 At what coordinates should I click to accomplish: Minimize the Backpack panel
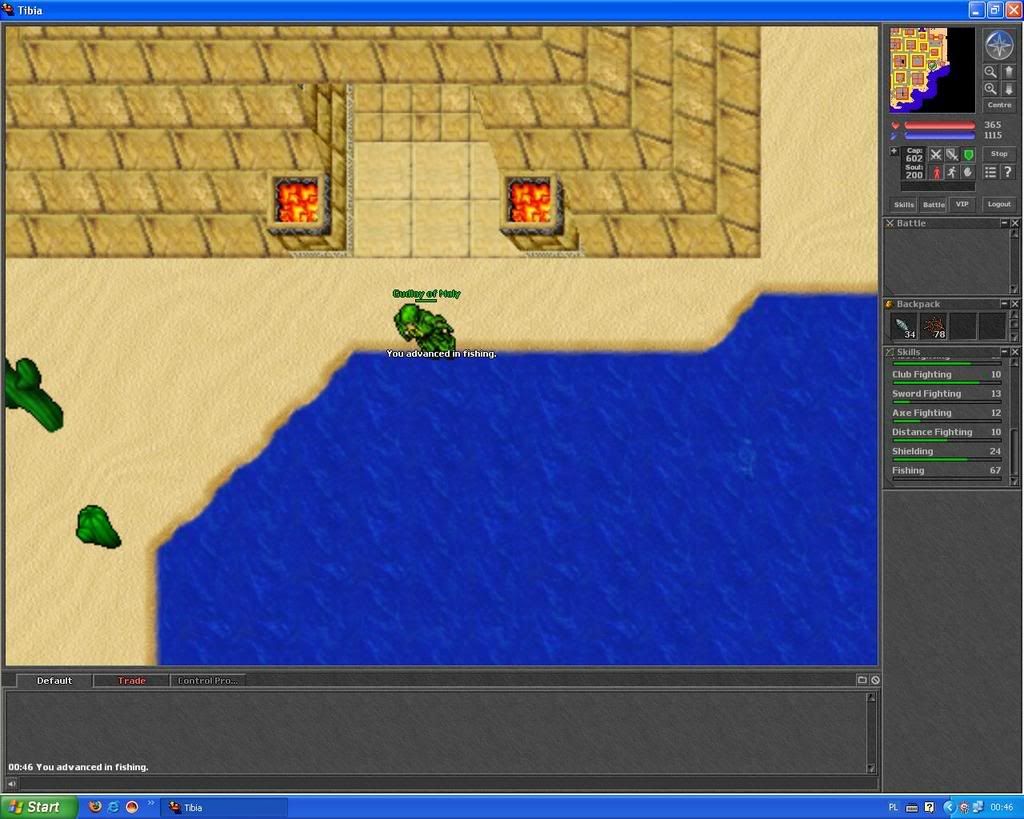point(1004,304)
